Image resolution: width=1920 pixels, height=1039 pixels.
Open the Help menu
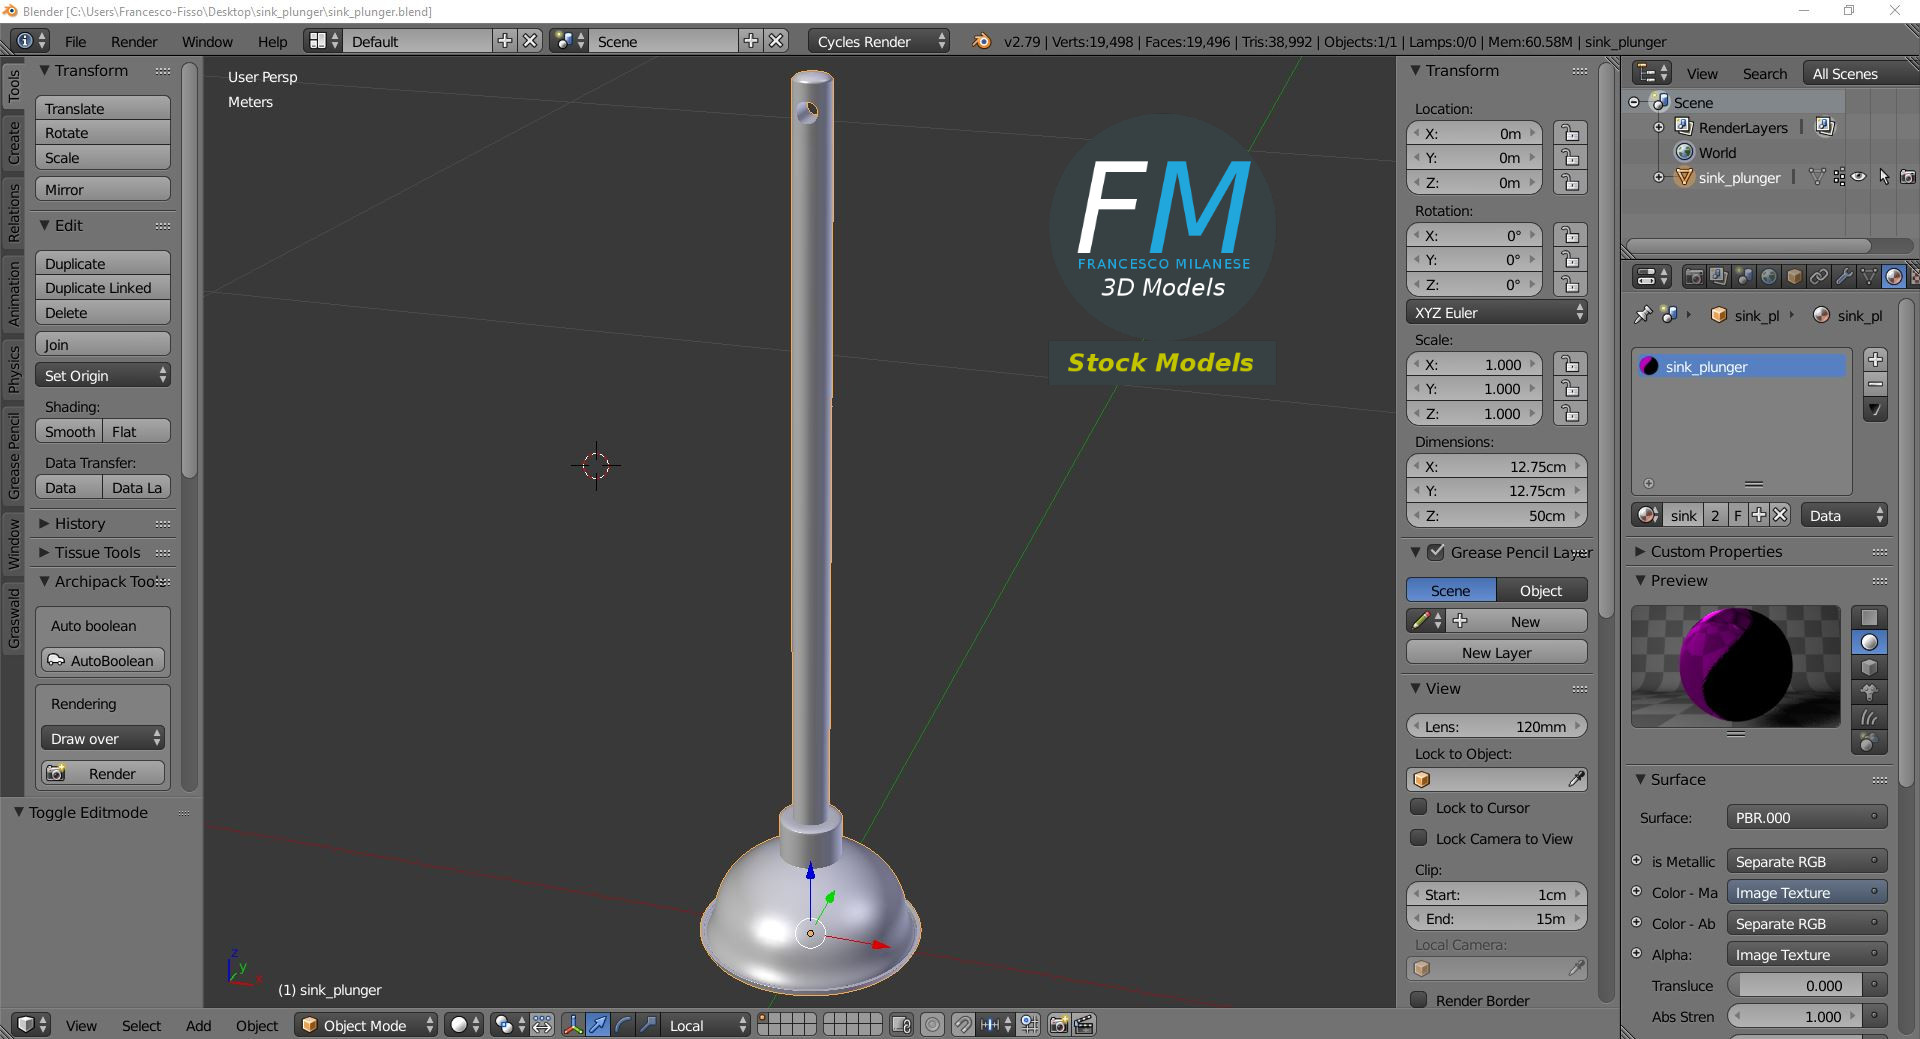tap(272, 41)
